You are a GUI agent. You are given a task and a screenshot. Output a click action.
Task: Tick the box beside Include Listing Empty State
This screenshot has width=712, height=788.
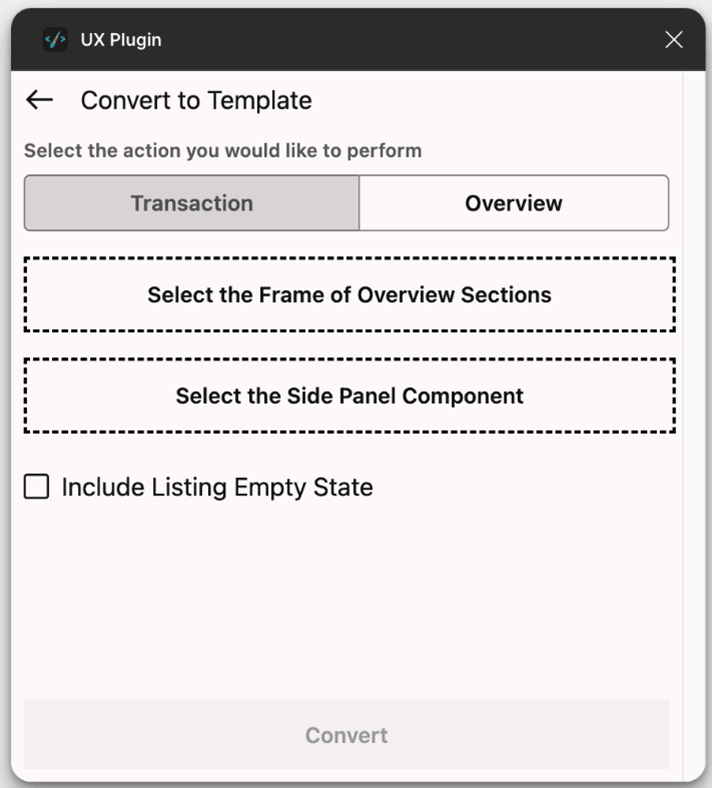(x=37, y=487)
